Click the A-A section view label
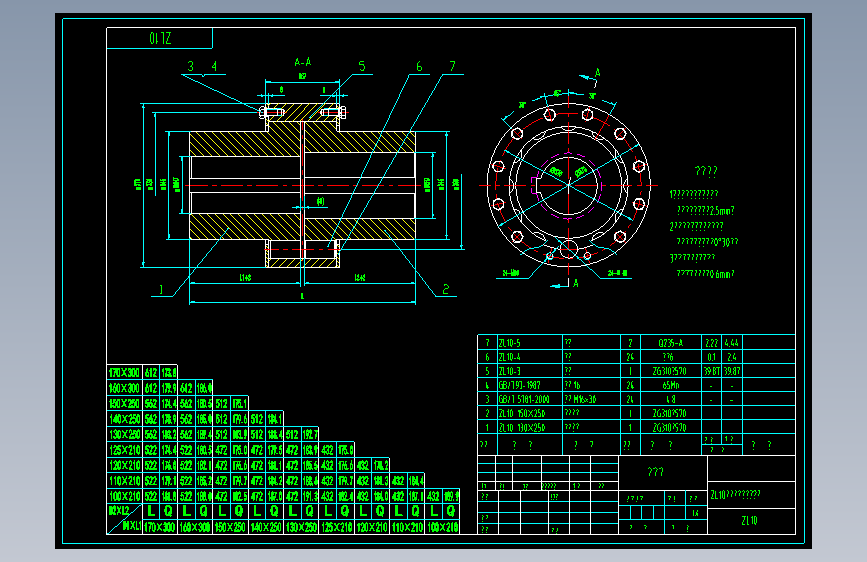 (x=302, y=62)
